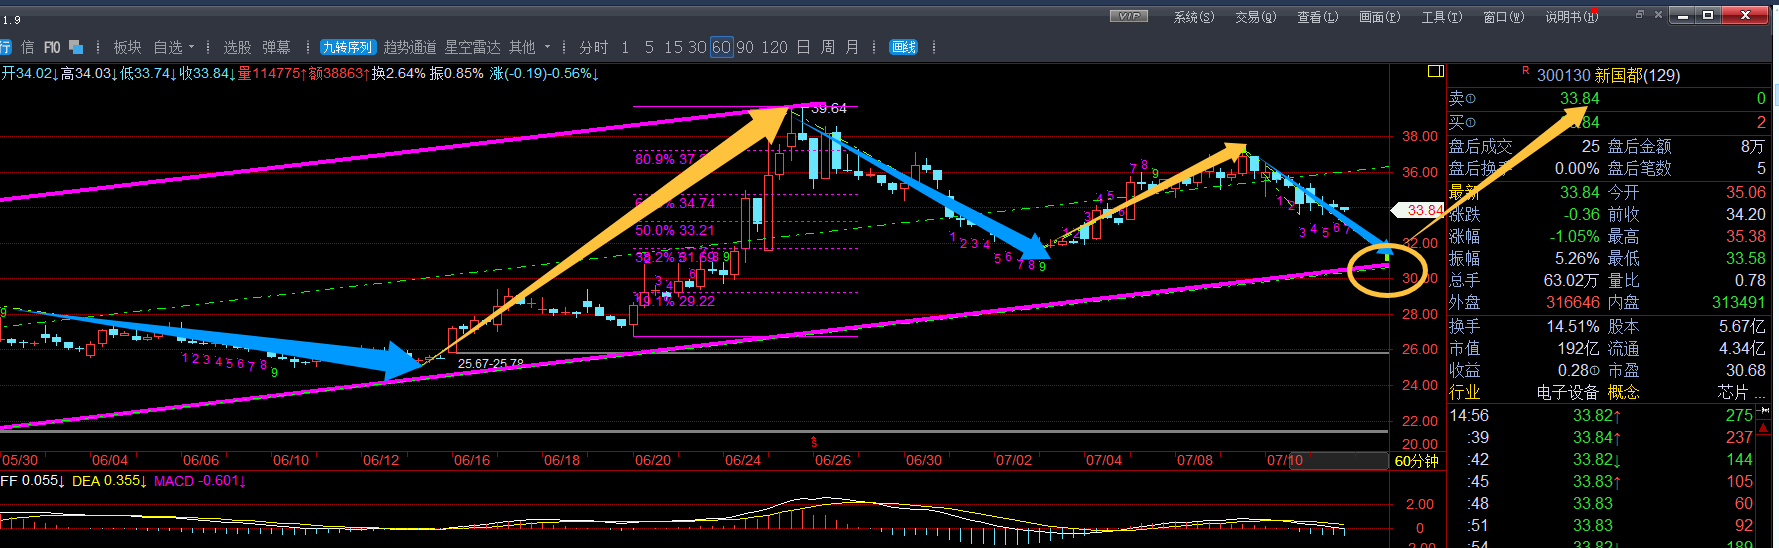Screen dimensions: 1779x548
Task: Click the MACD -0.601 indicator label
Action: click(x=200, y=481)
